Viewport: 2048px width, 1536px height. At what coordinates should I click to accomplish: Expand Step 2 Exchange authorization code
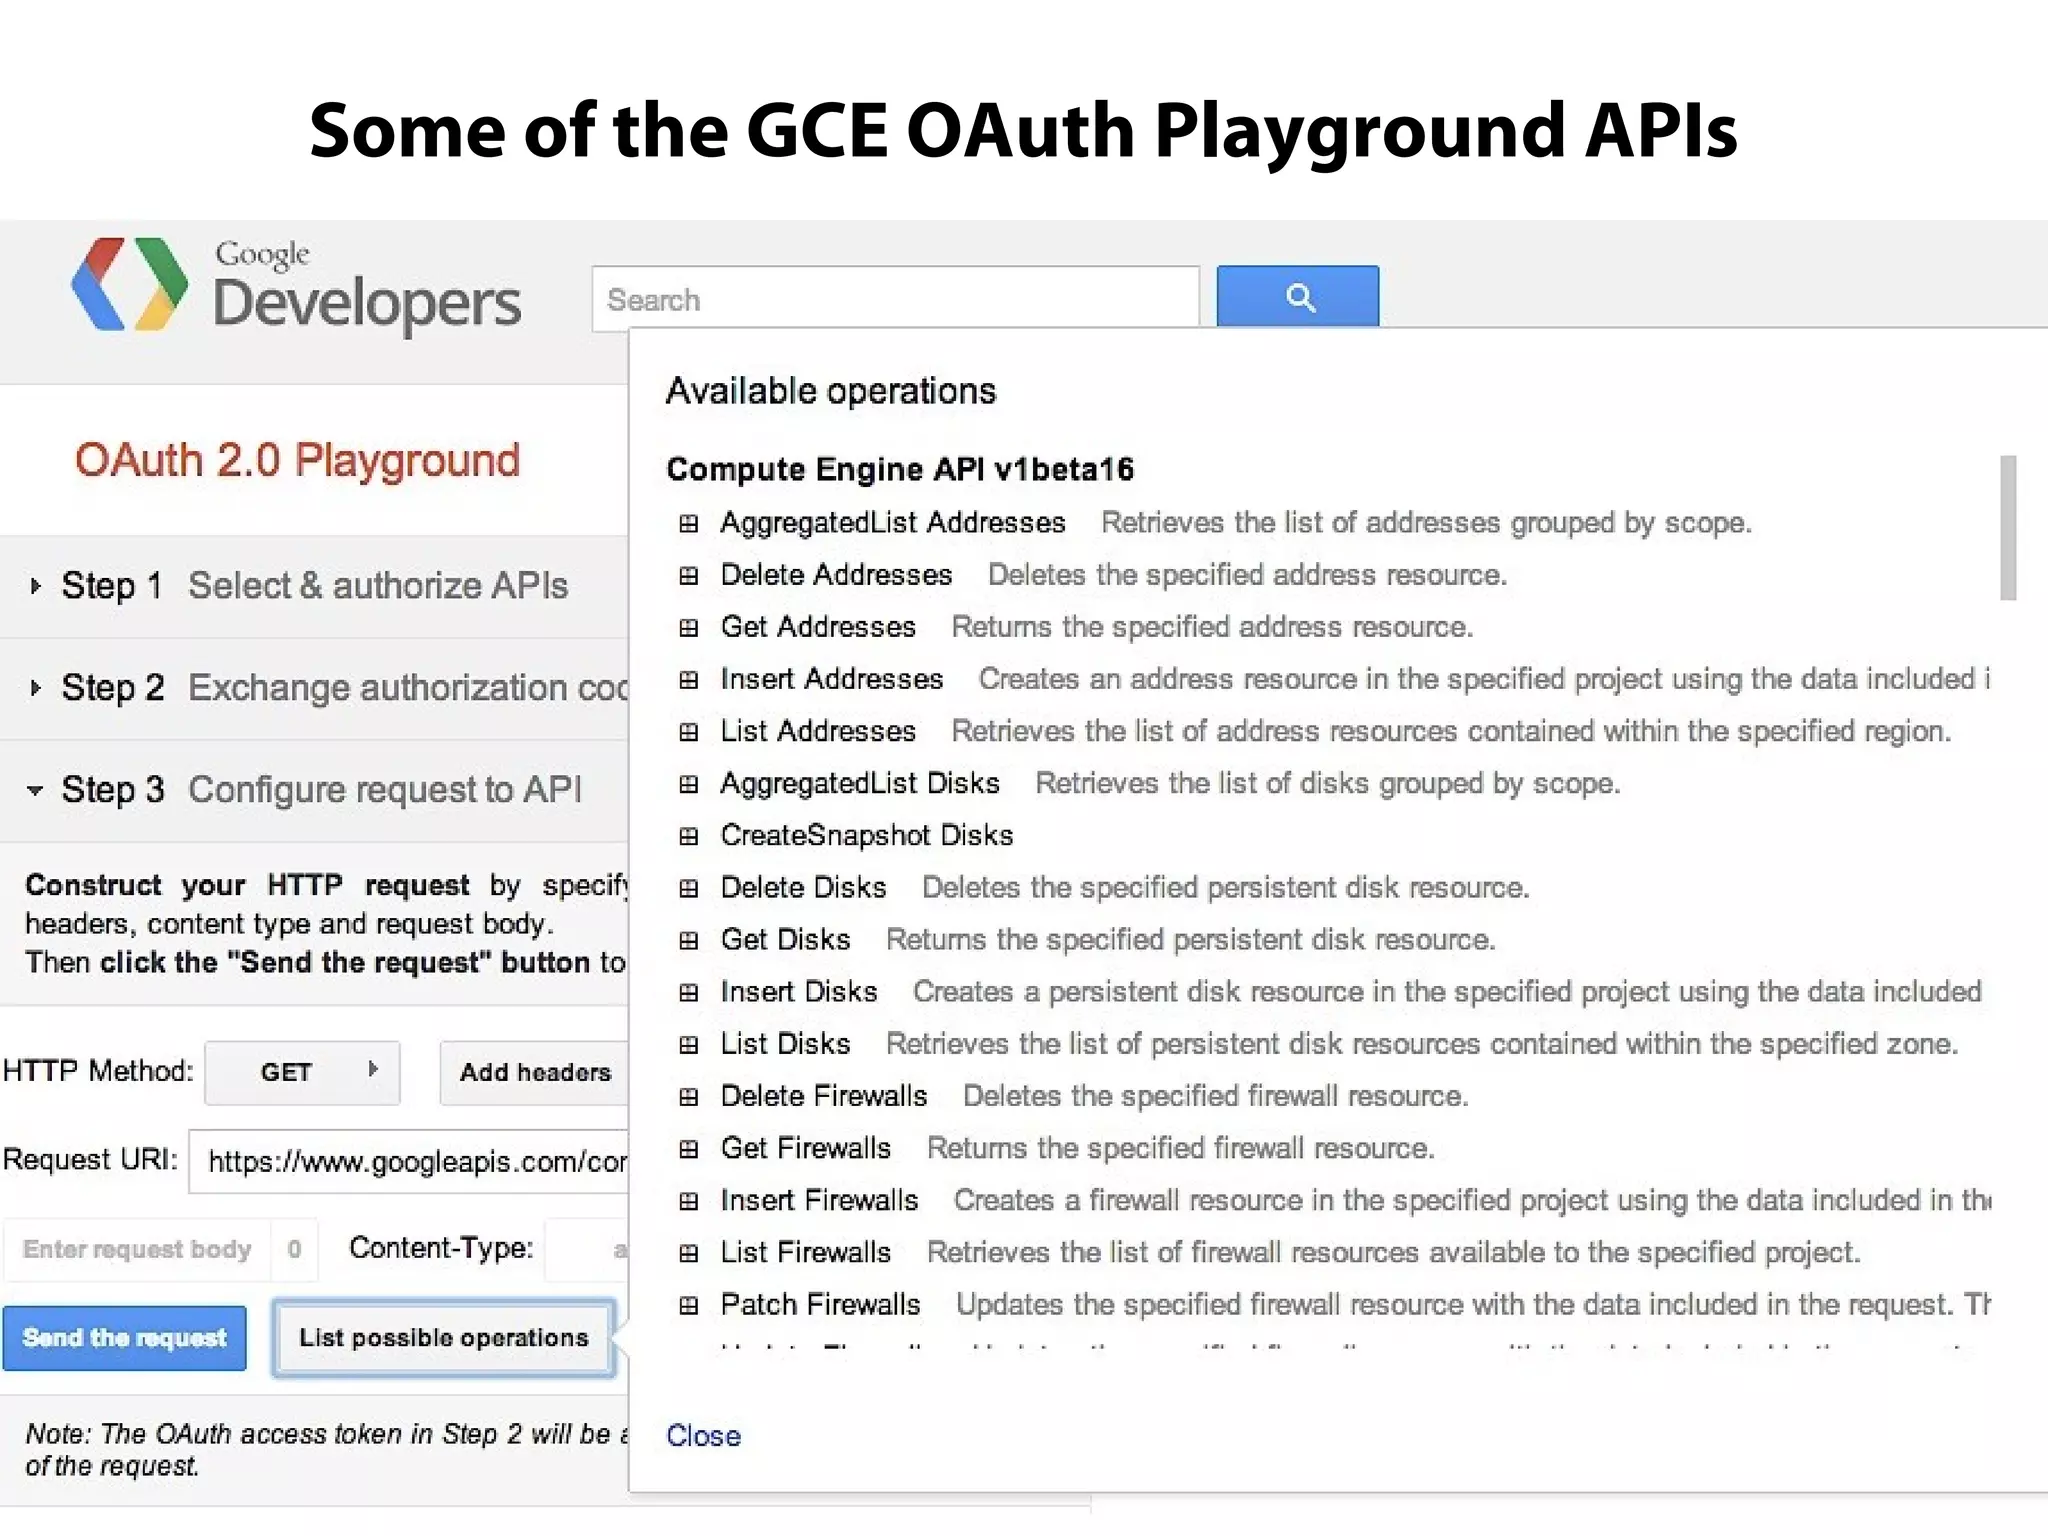tap(314, 688)
